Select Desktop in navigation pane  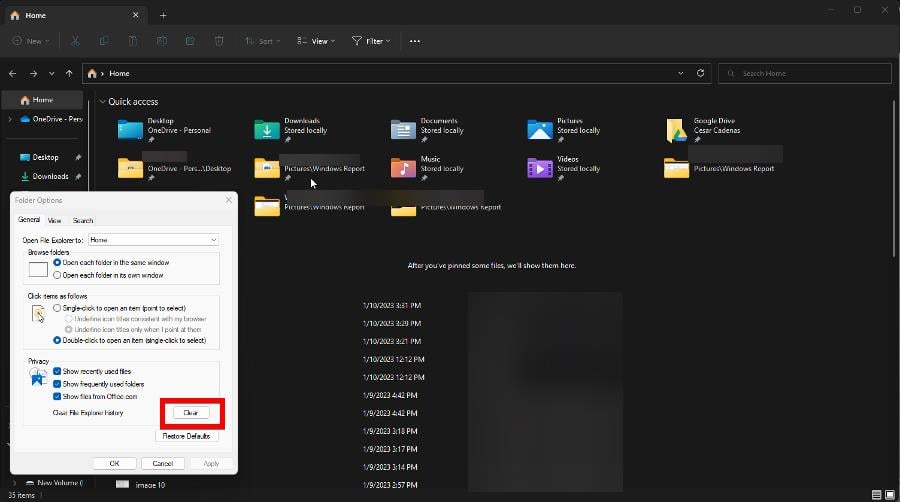pyautogui.click(x=46, y=157)
